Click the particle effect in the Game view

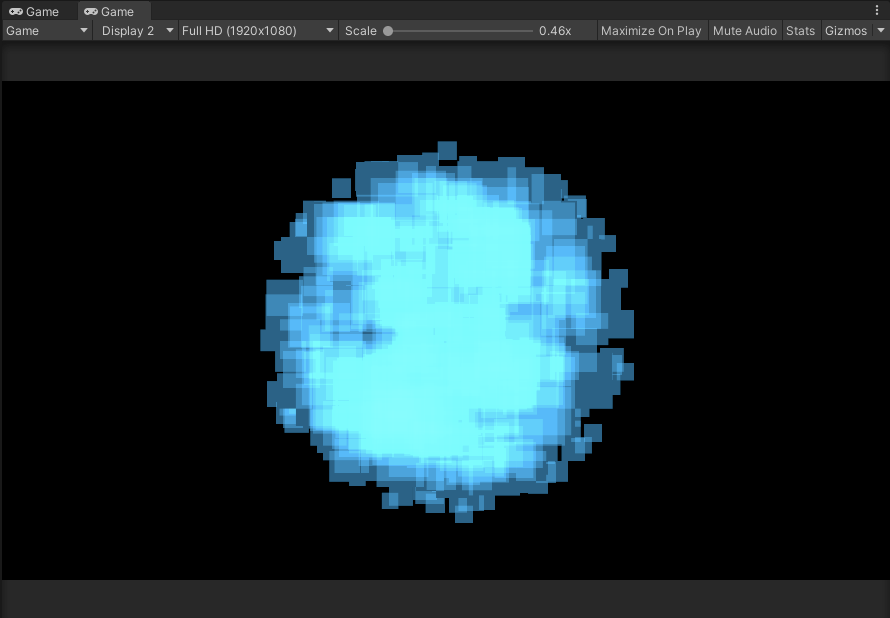[x=447, y=330]
